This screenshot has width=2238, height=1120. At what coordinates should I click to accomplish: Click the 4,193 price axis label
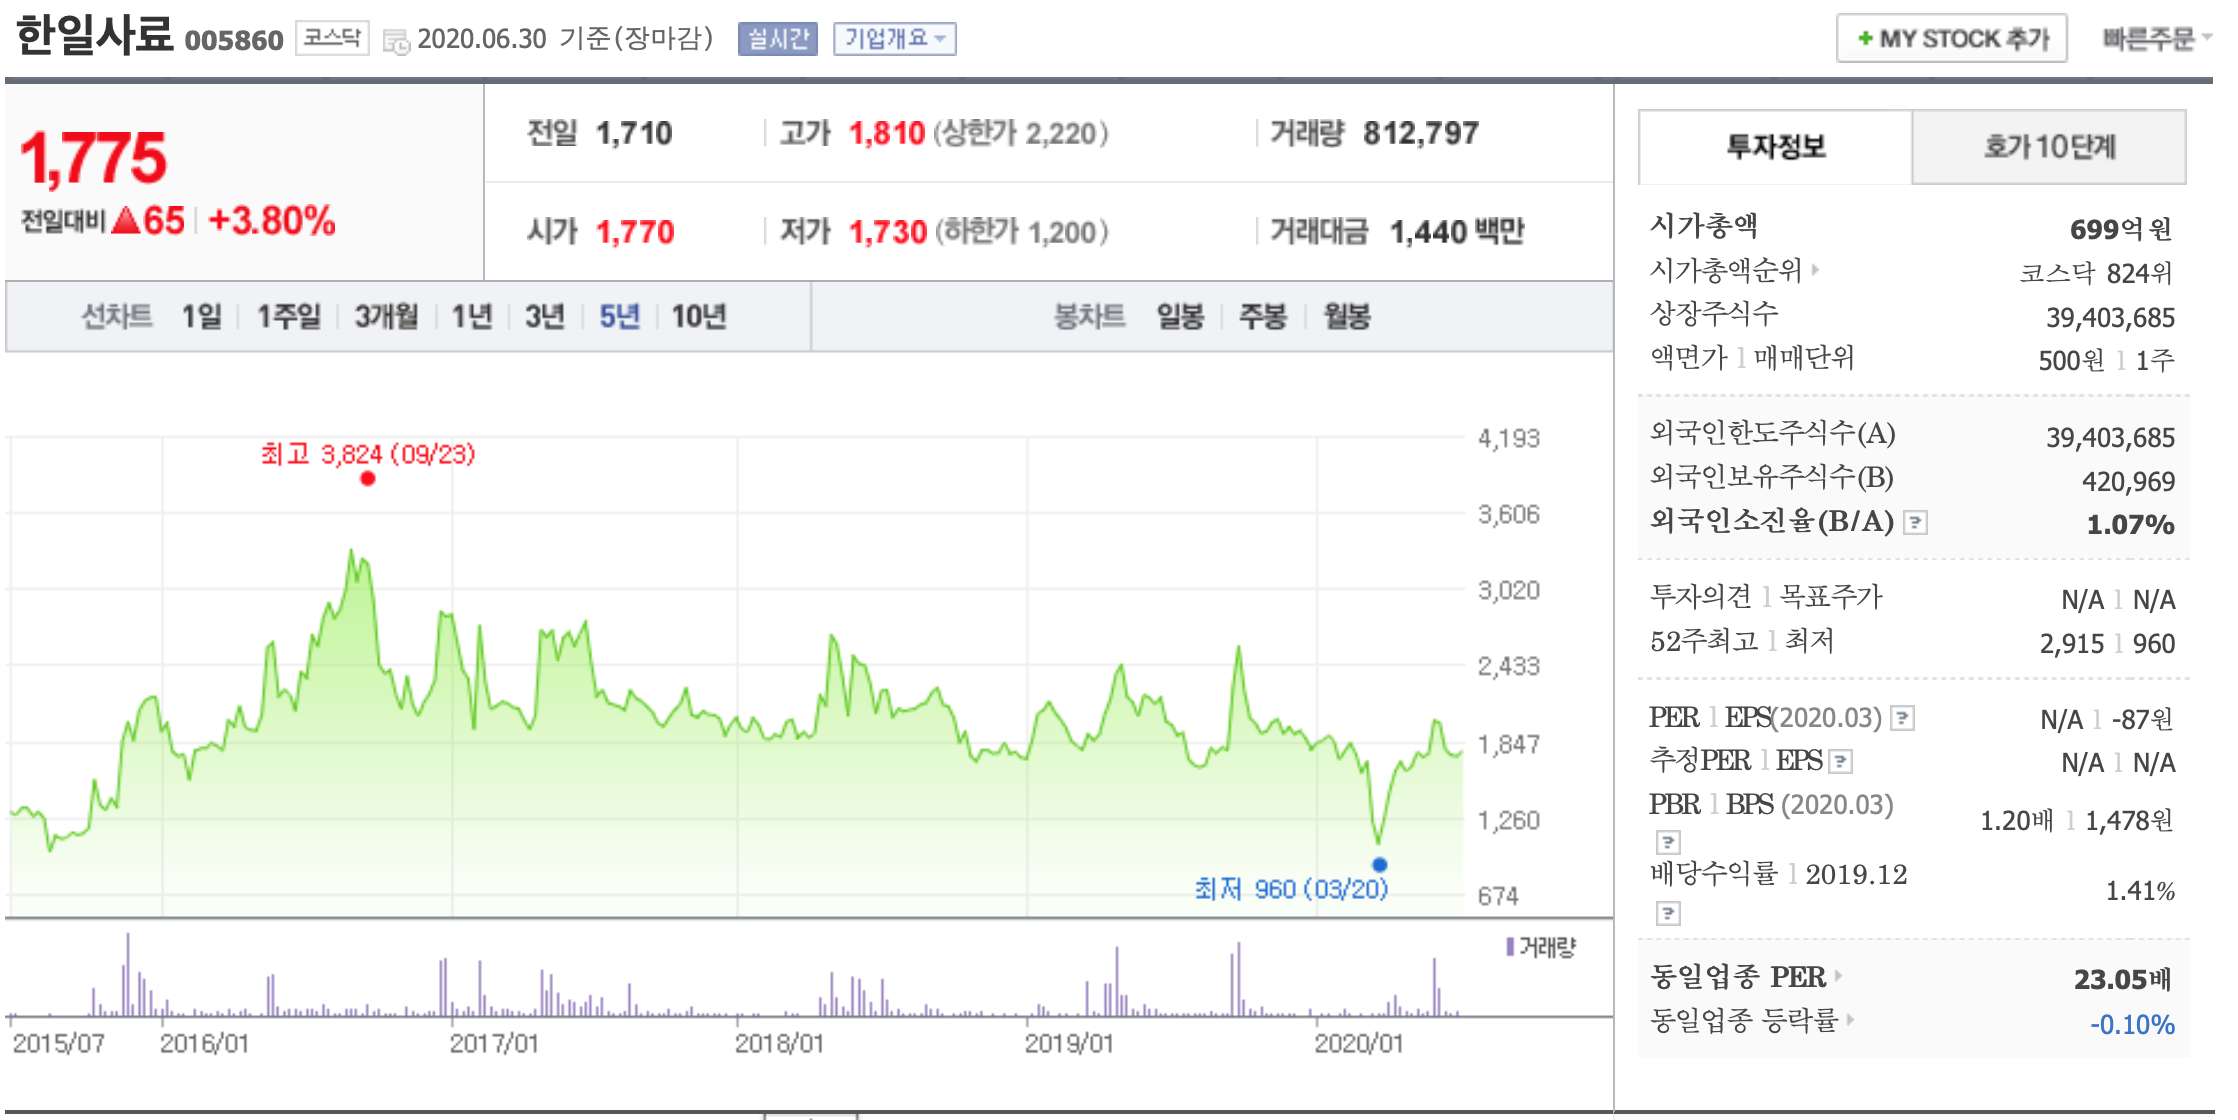point(1509,438)
